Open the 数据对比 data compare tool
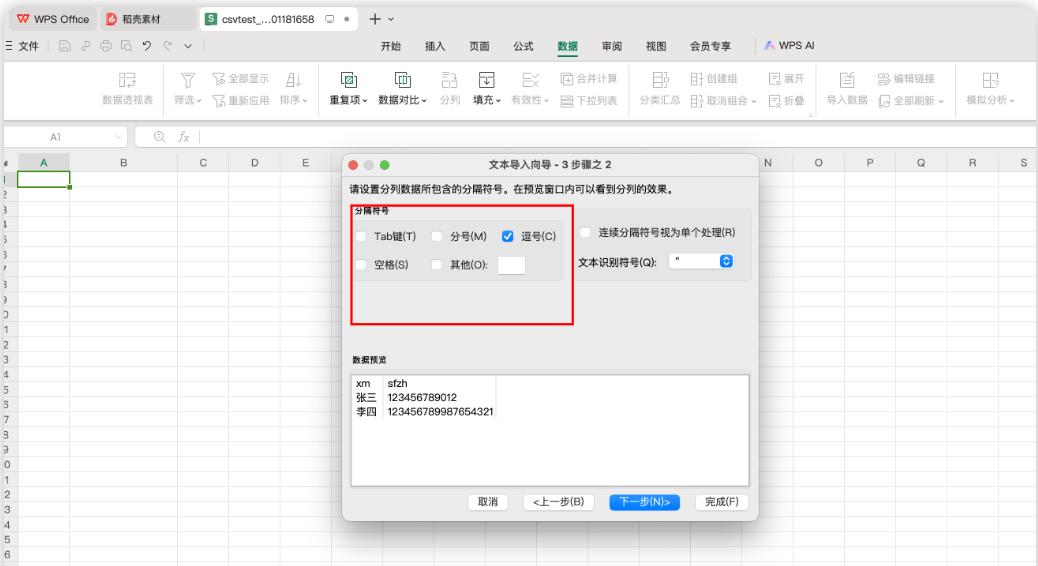This screenshot has height=566, width=1038. click(x=402, y=81)
